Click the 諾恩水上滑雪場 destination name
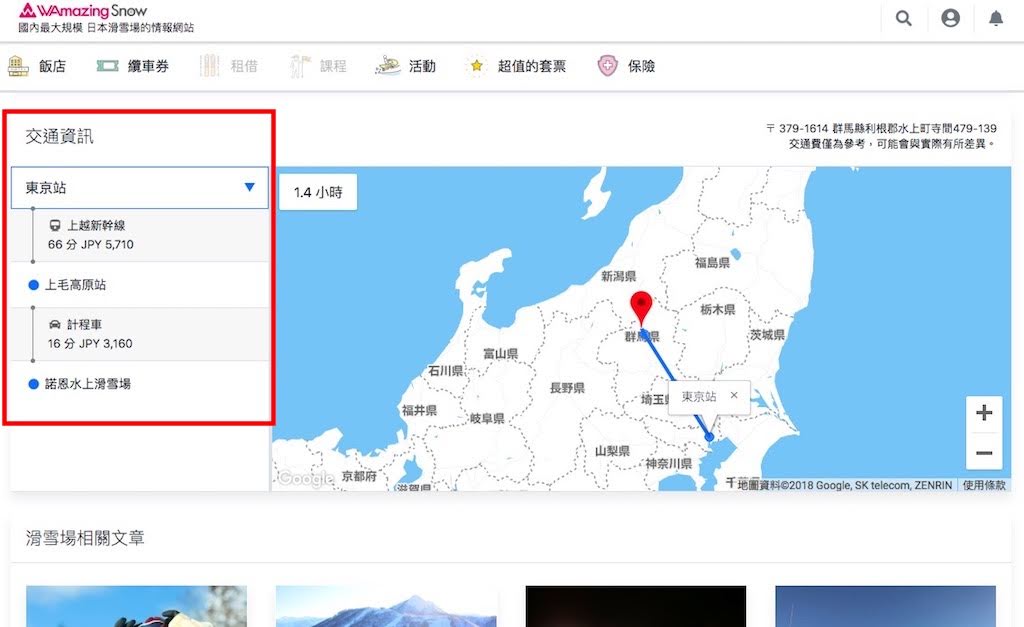This screenshot has height=627, width=1024. point(88,384)
